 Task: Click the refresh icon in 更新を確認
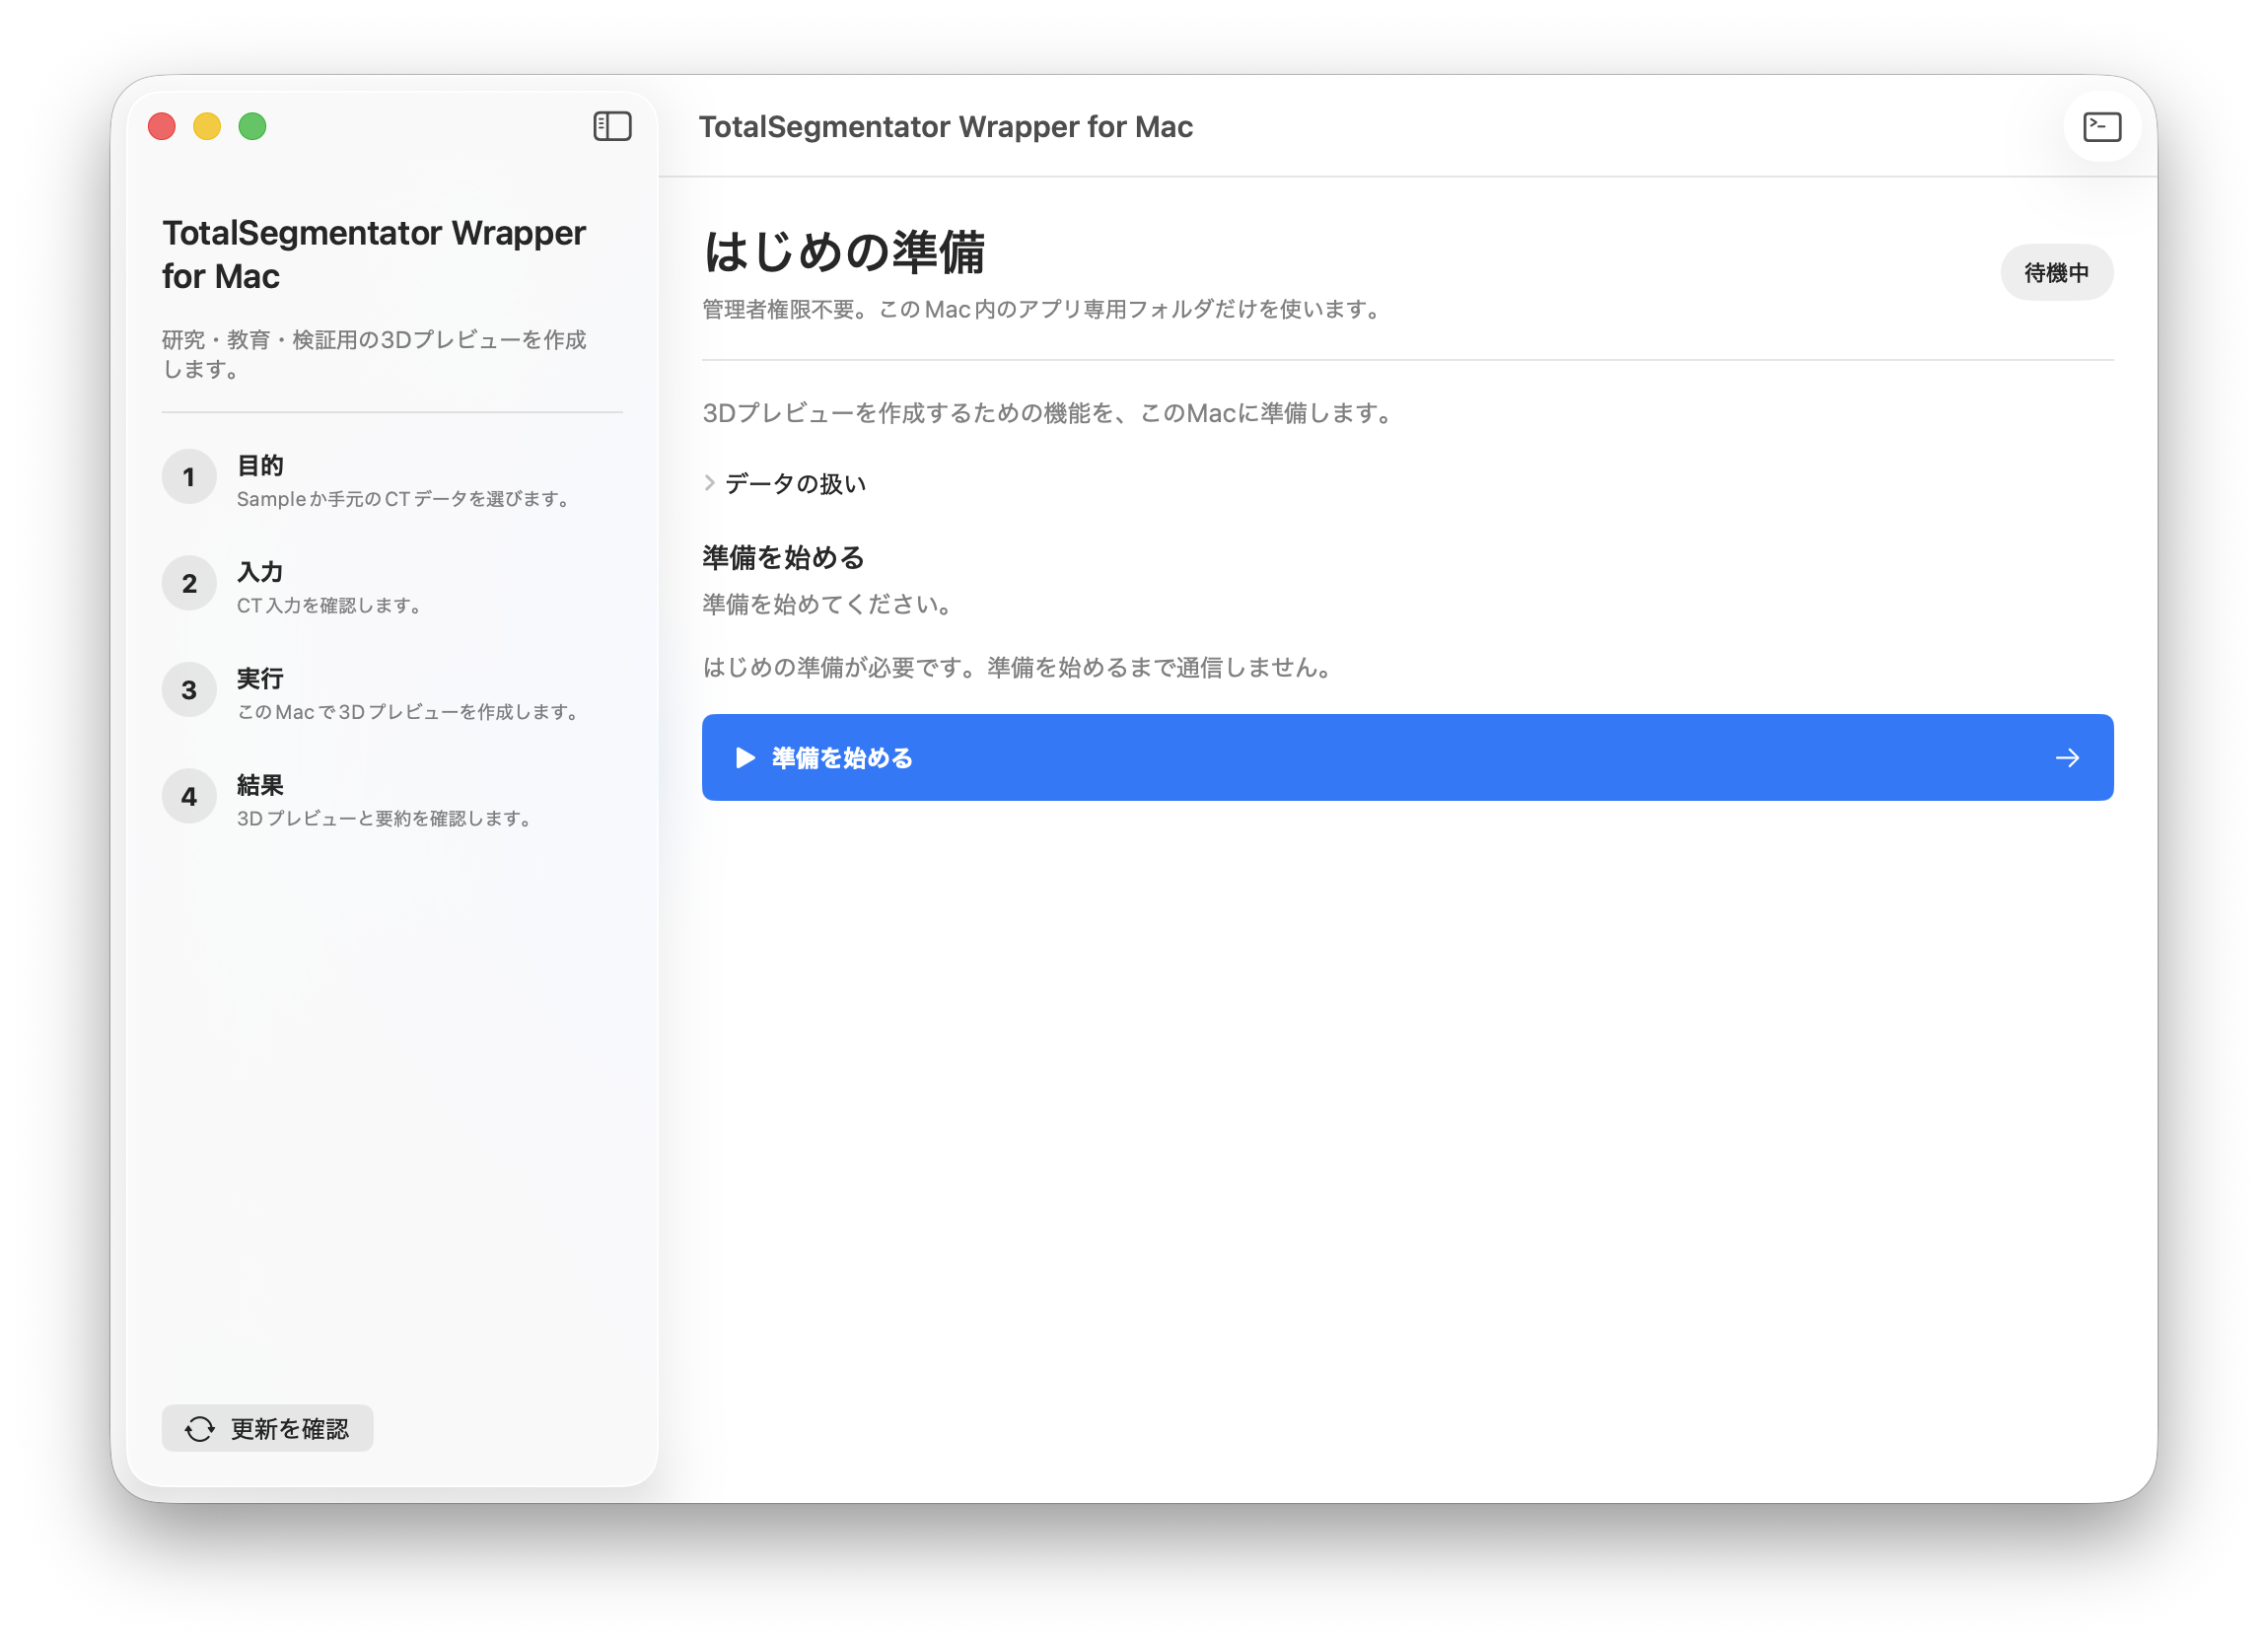coord(200,1428)
